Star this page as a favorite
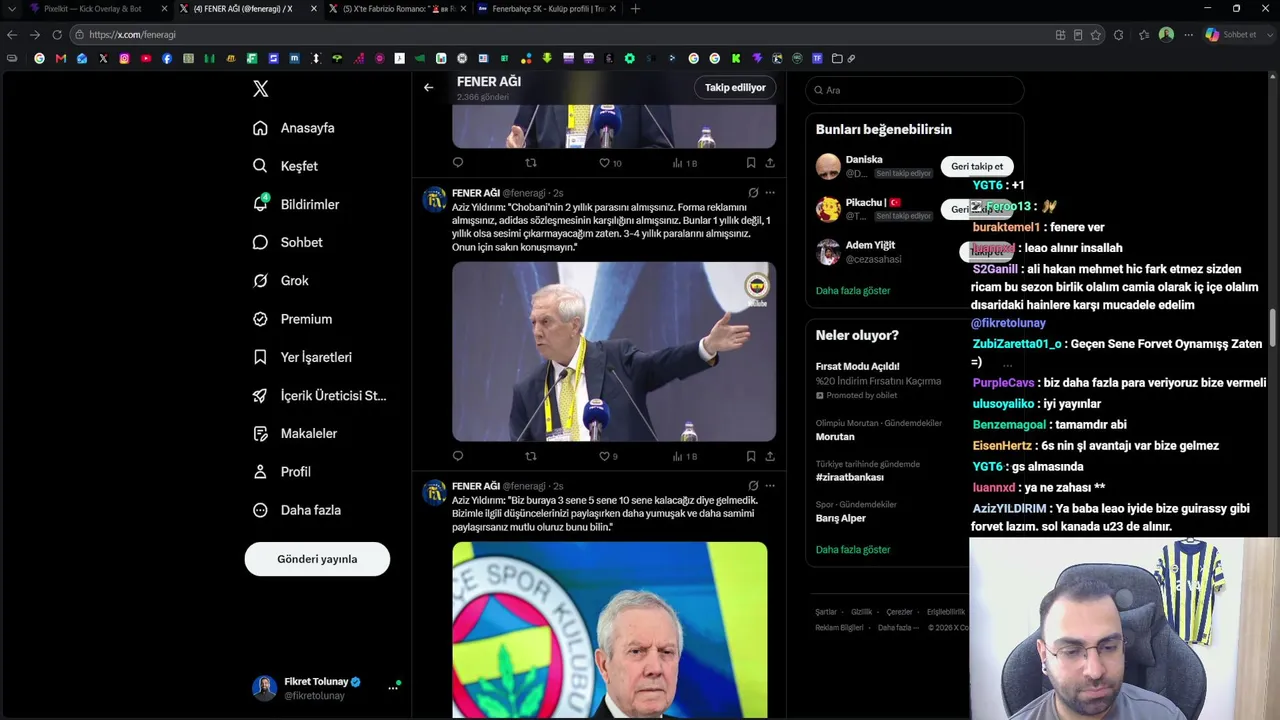 point(1096,35)
